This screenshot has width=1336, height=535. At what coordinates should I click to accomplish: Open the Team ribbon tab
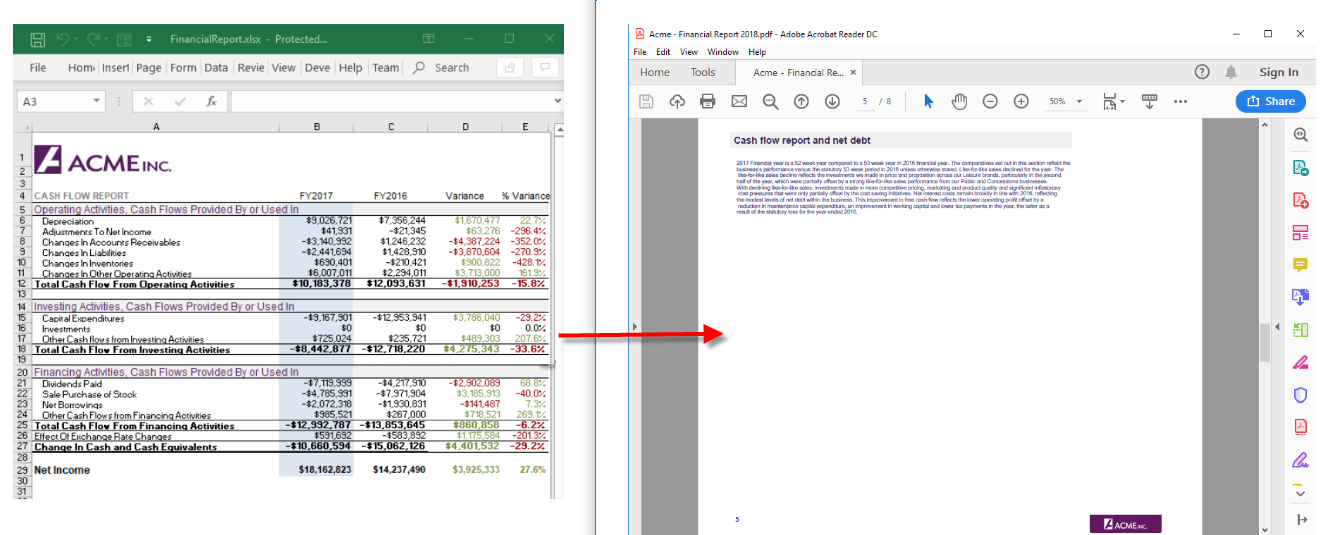[385, 68]
